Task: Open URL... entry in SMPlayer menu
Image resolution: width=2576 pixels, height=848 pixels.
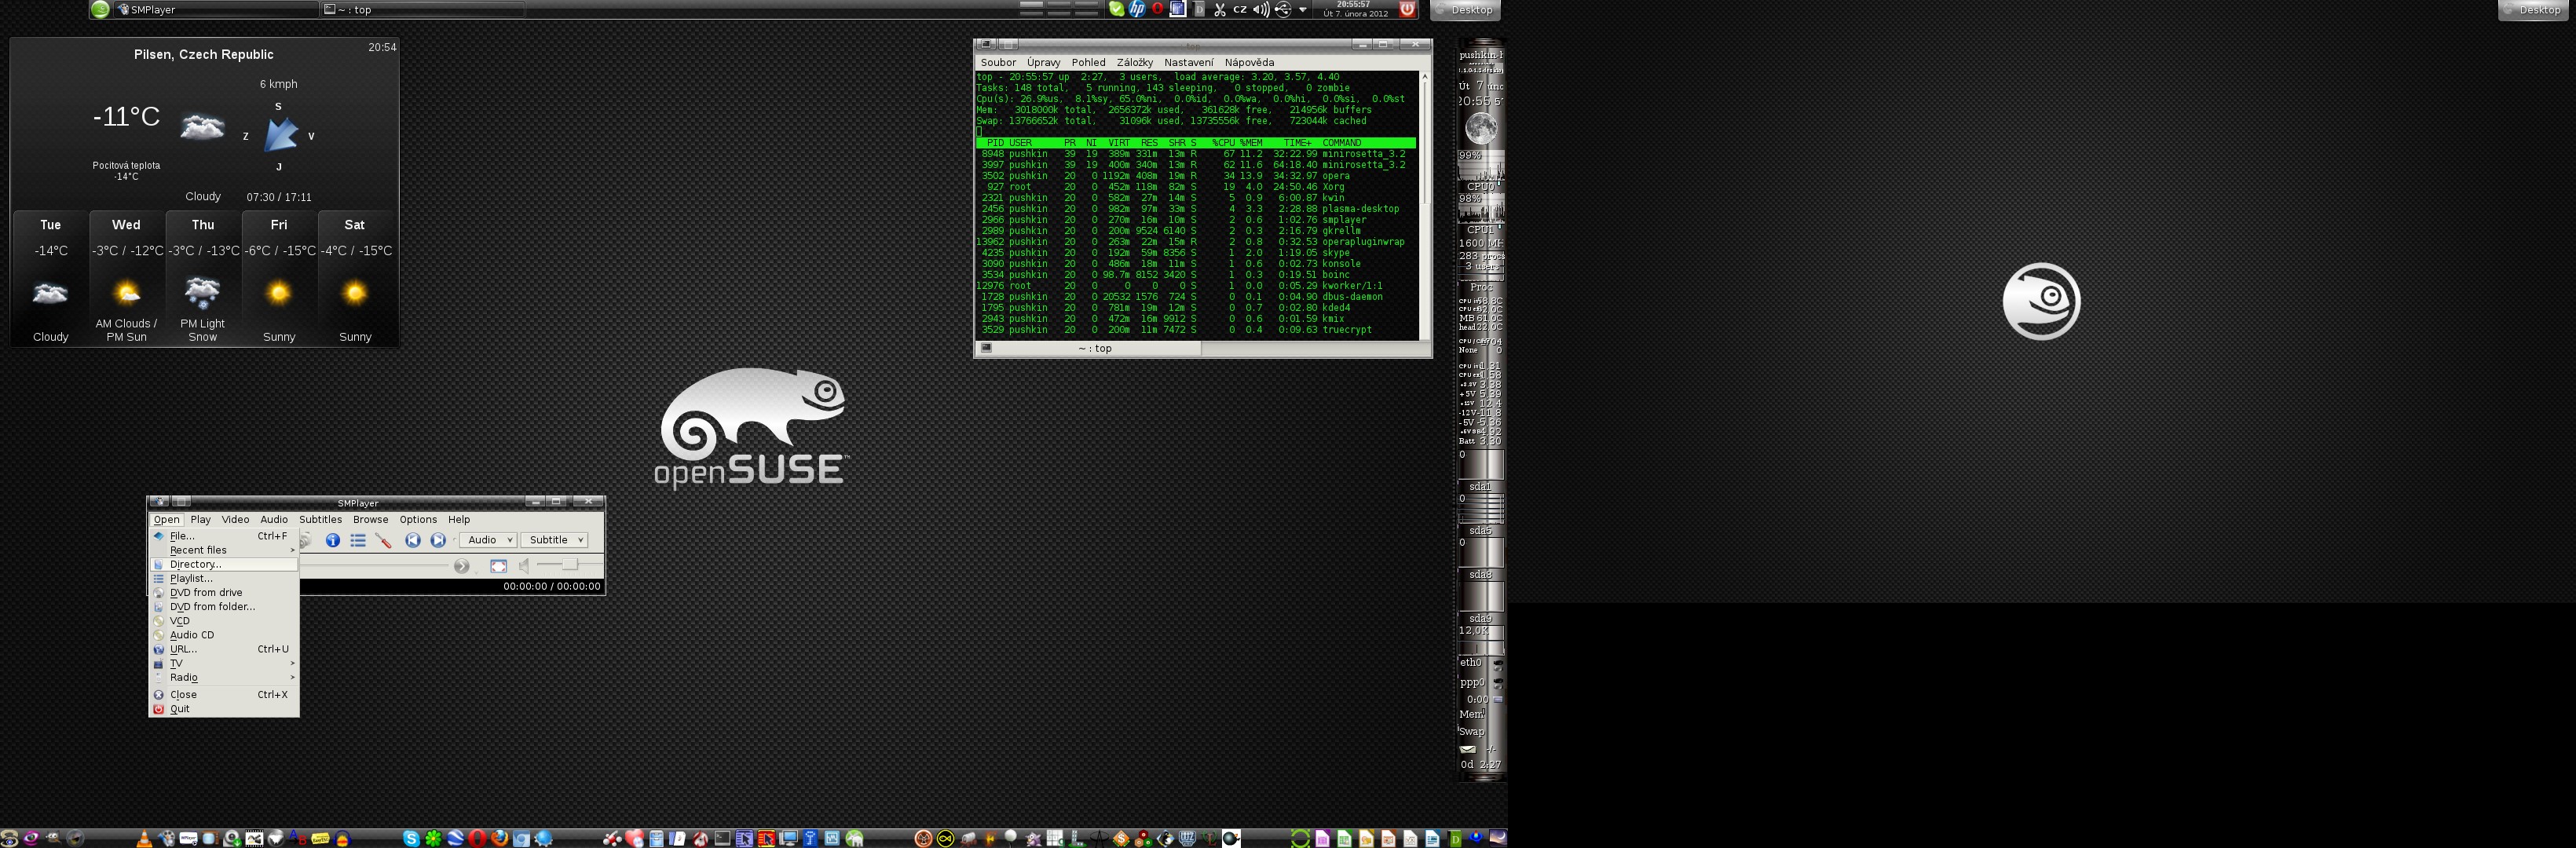Action: coord(224,649)
